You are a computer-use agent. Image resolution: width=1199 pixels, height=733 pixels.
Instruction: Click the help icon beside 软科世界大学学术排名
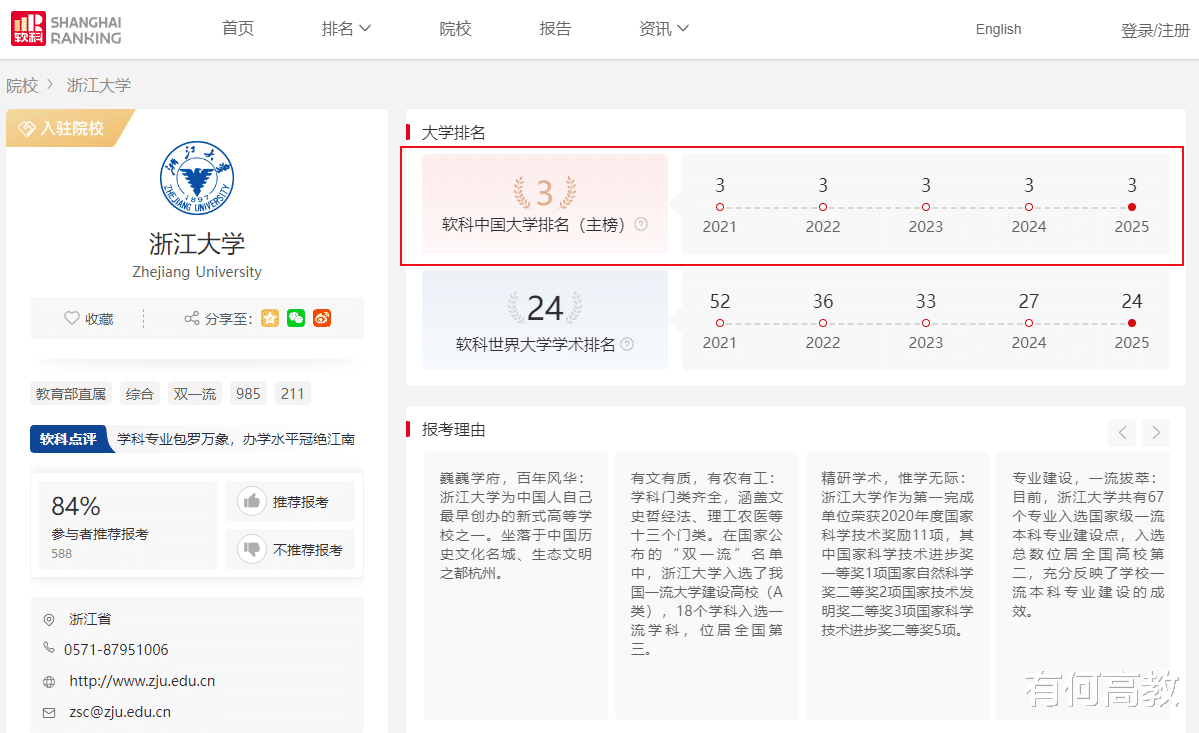coord(627,344)
